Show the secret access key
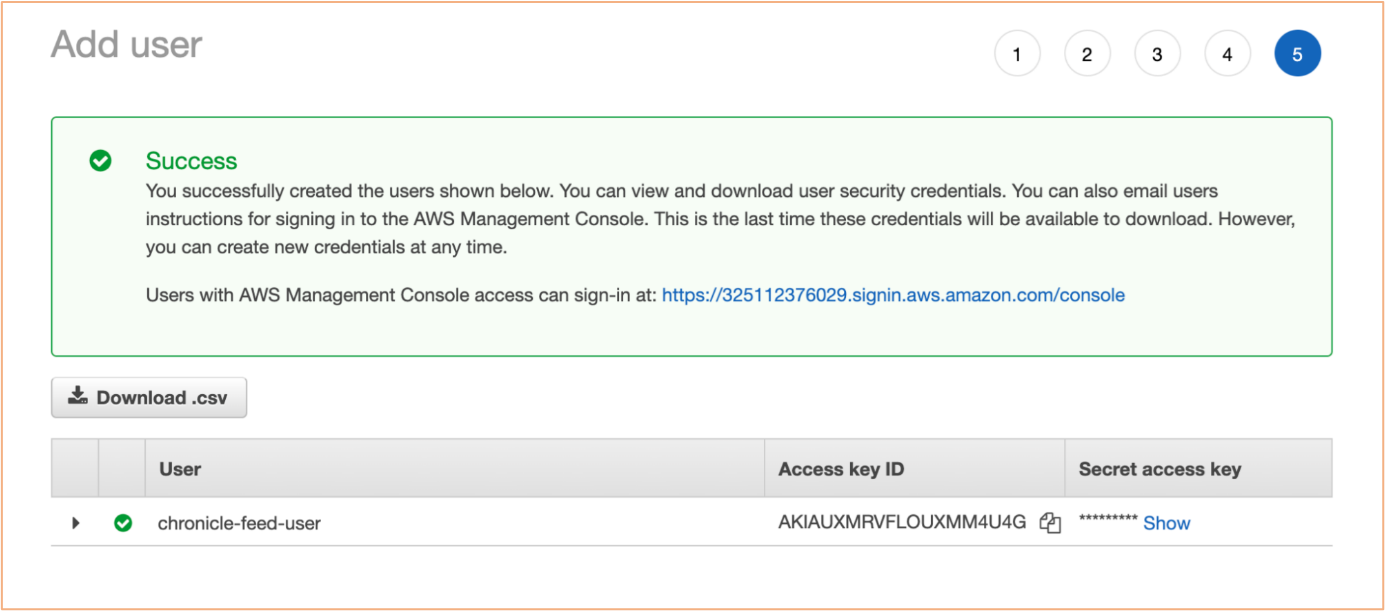This screenshot has height=611, width=1385. 1166,523
